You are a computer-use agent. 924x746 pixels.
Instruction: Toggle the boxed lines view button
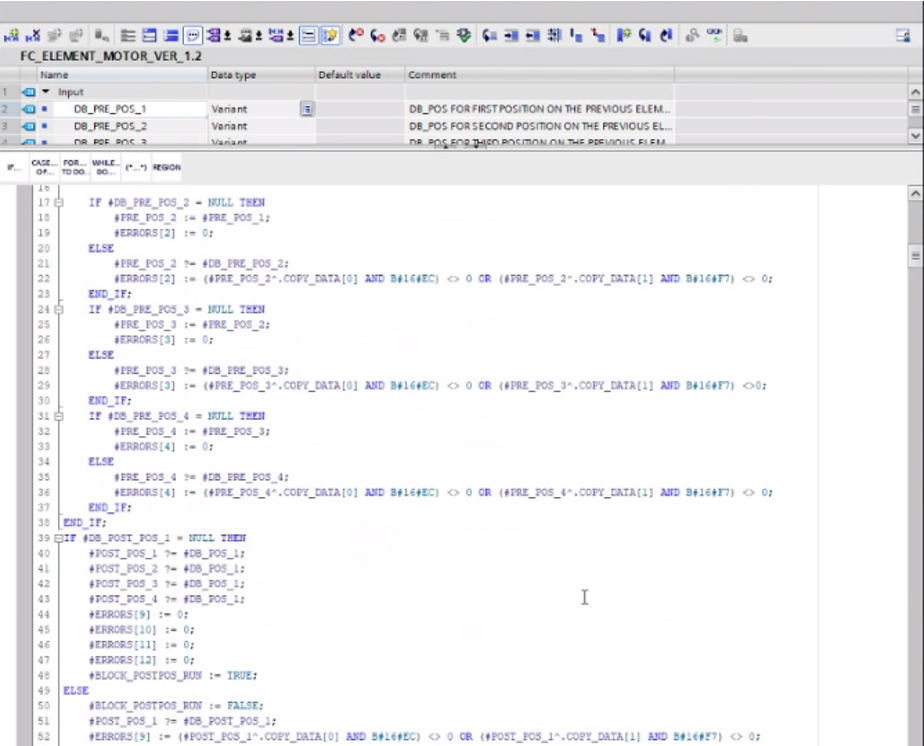pyautogui.click(x=308, y=35)
